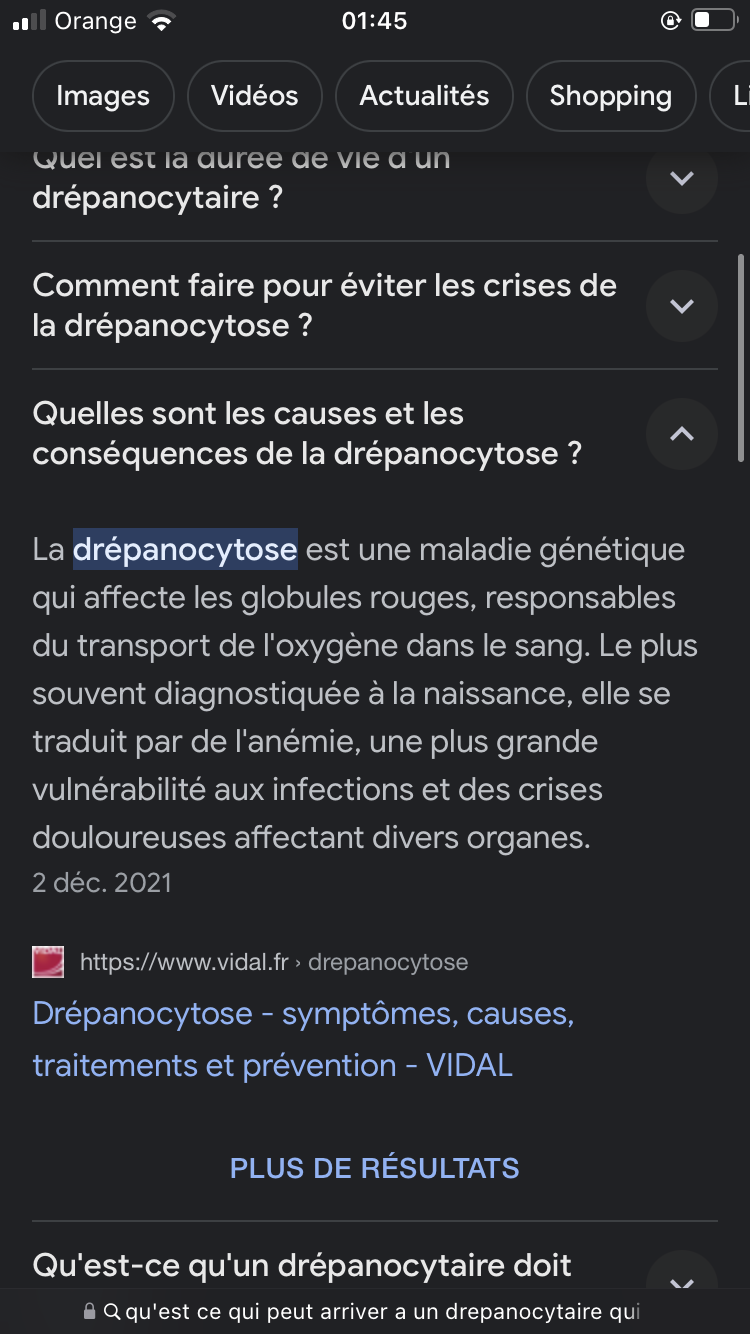Tap the Wi-Fi icon in the status bar
Screen dimensions: 750x1334
tap(160, 22)
